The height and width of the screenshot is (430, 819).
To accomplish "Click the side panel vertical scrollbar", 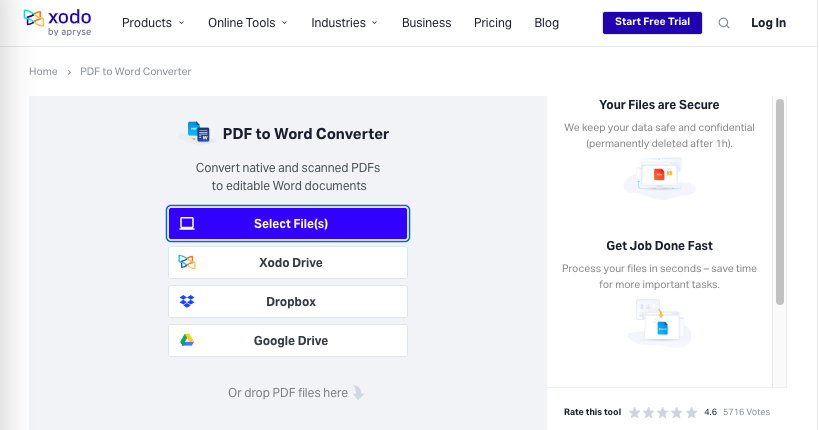I will 780,202.
